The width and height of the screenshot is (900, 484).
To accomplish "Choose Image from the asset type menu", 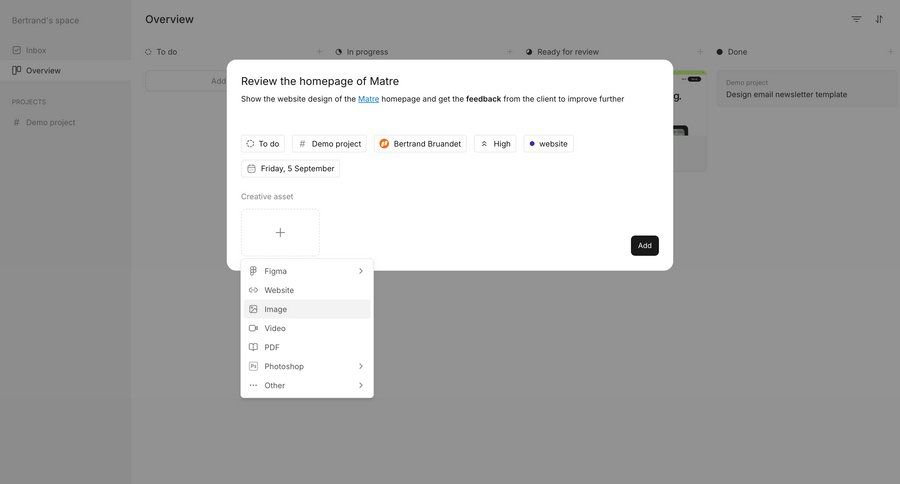I will coord(276,309).
